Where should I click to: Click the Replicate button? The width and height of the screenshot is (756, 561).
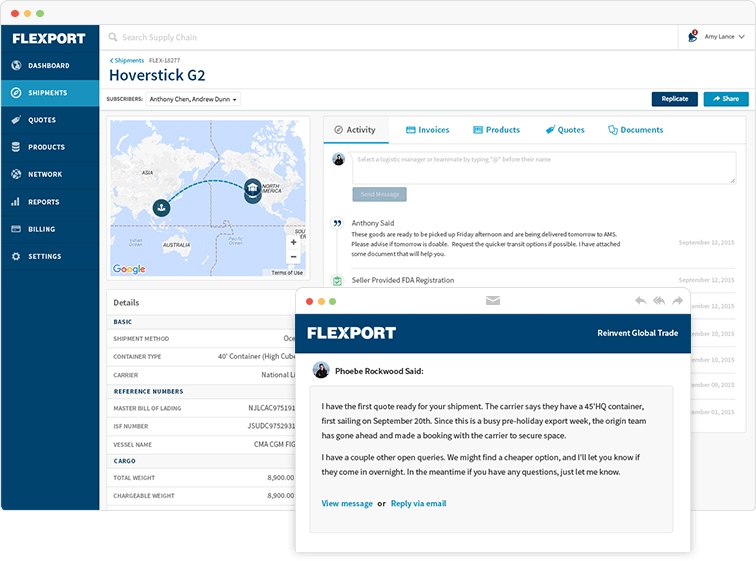675,99
